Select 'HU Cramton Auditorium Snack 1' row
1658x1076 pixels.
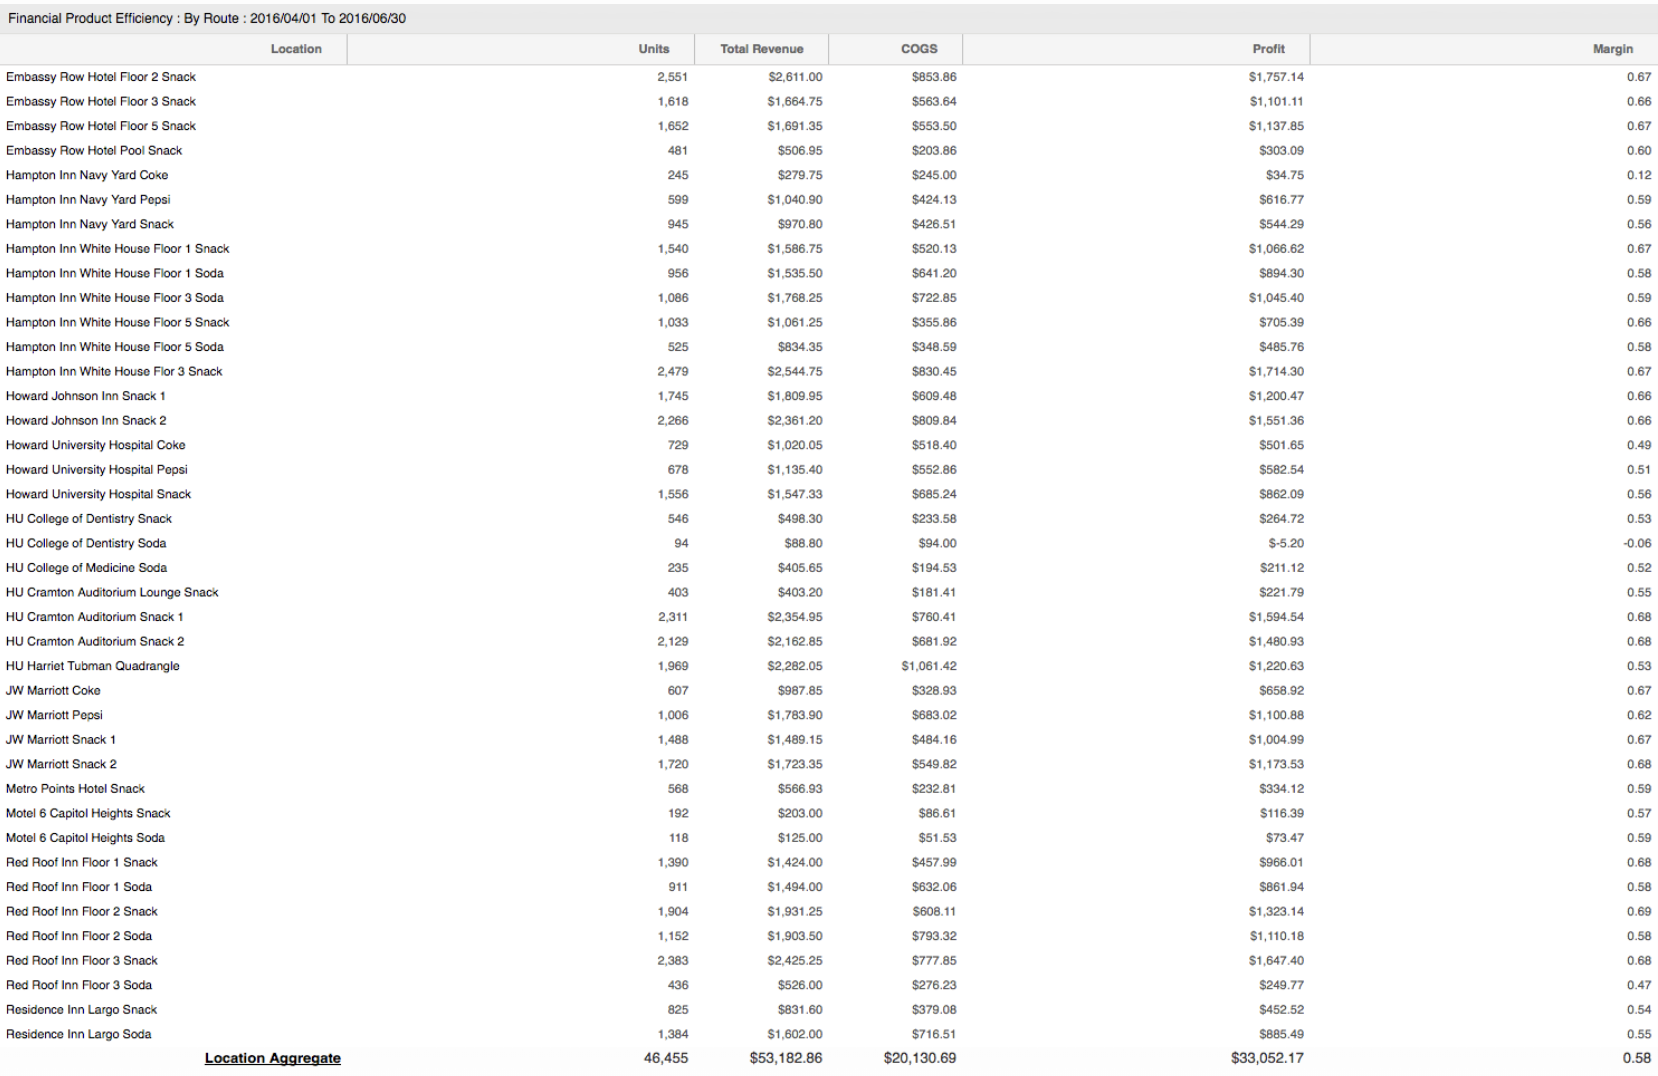829,617
